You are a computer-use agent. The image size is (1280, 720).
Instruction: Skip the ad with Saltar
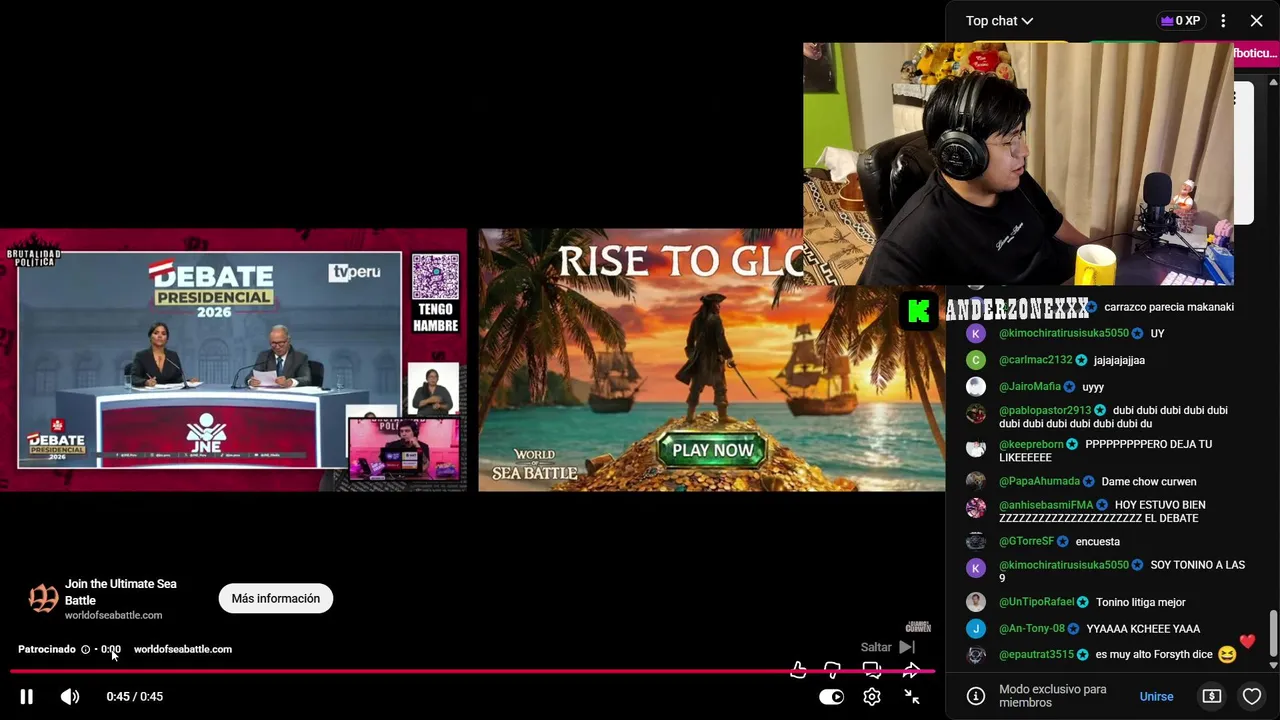[x=888, y=647]
